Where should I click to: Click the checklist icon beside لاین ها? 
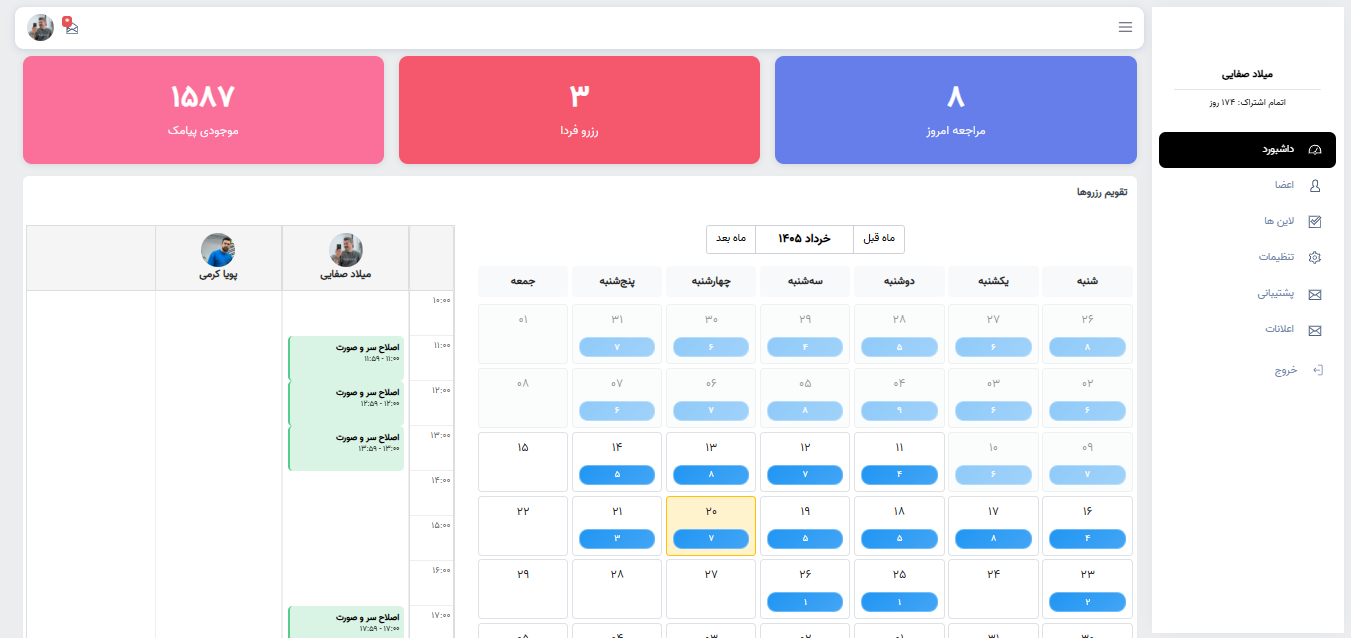point(1315,221)
